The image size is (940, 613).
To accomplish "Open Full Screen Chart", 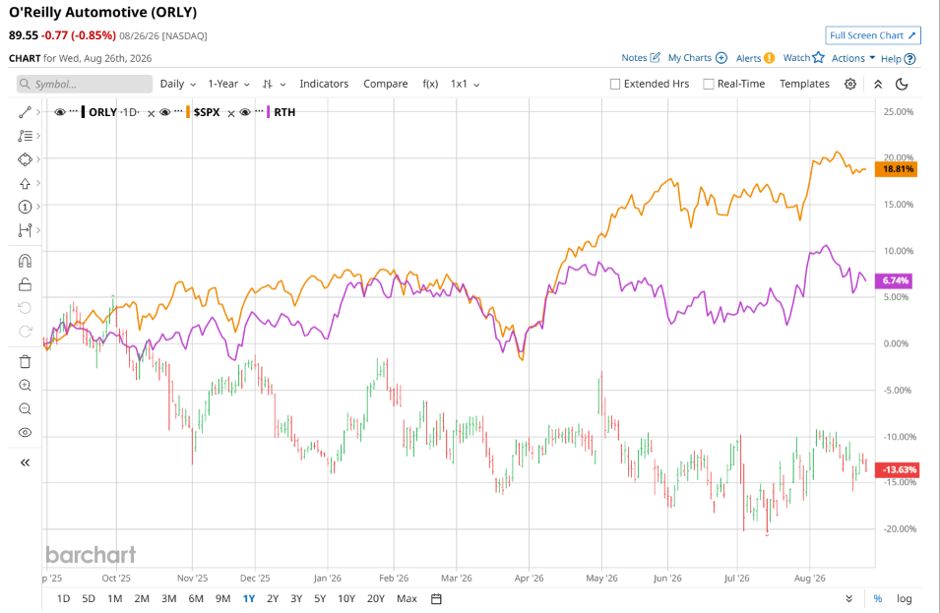I will tap(873, 35).
